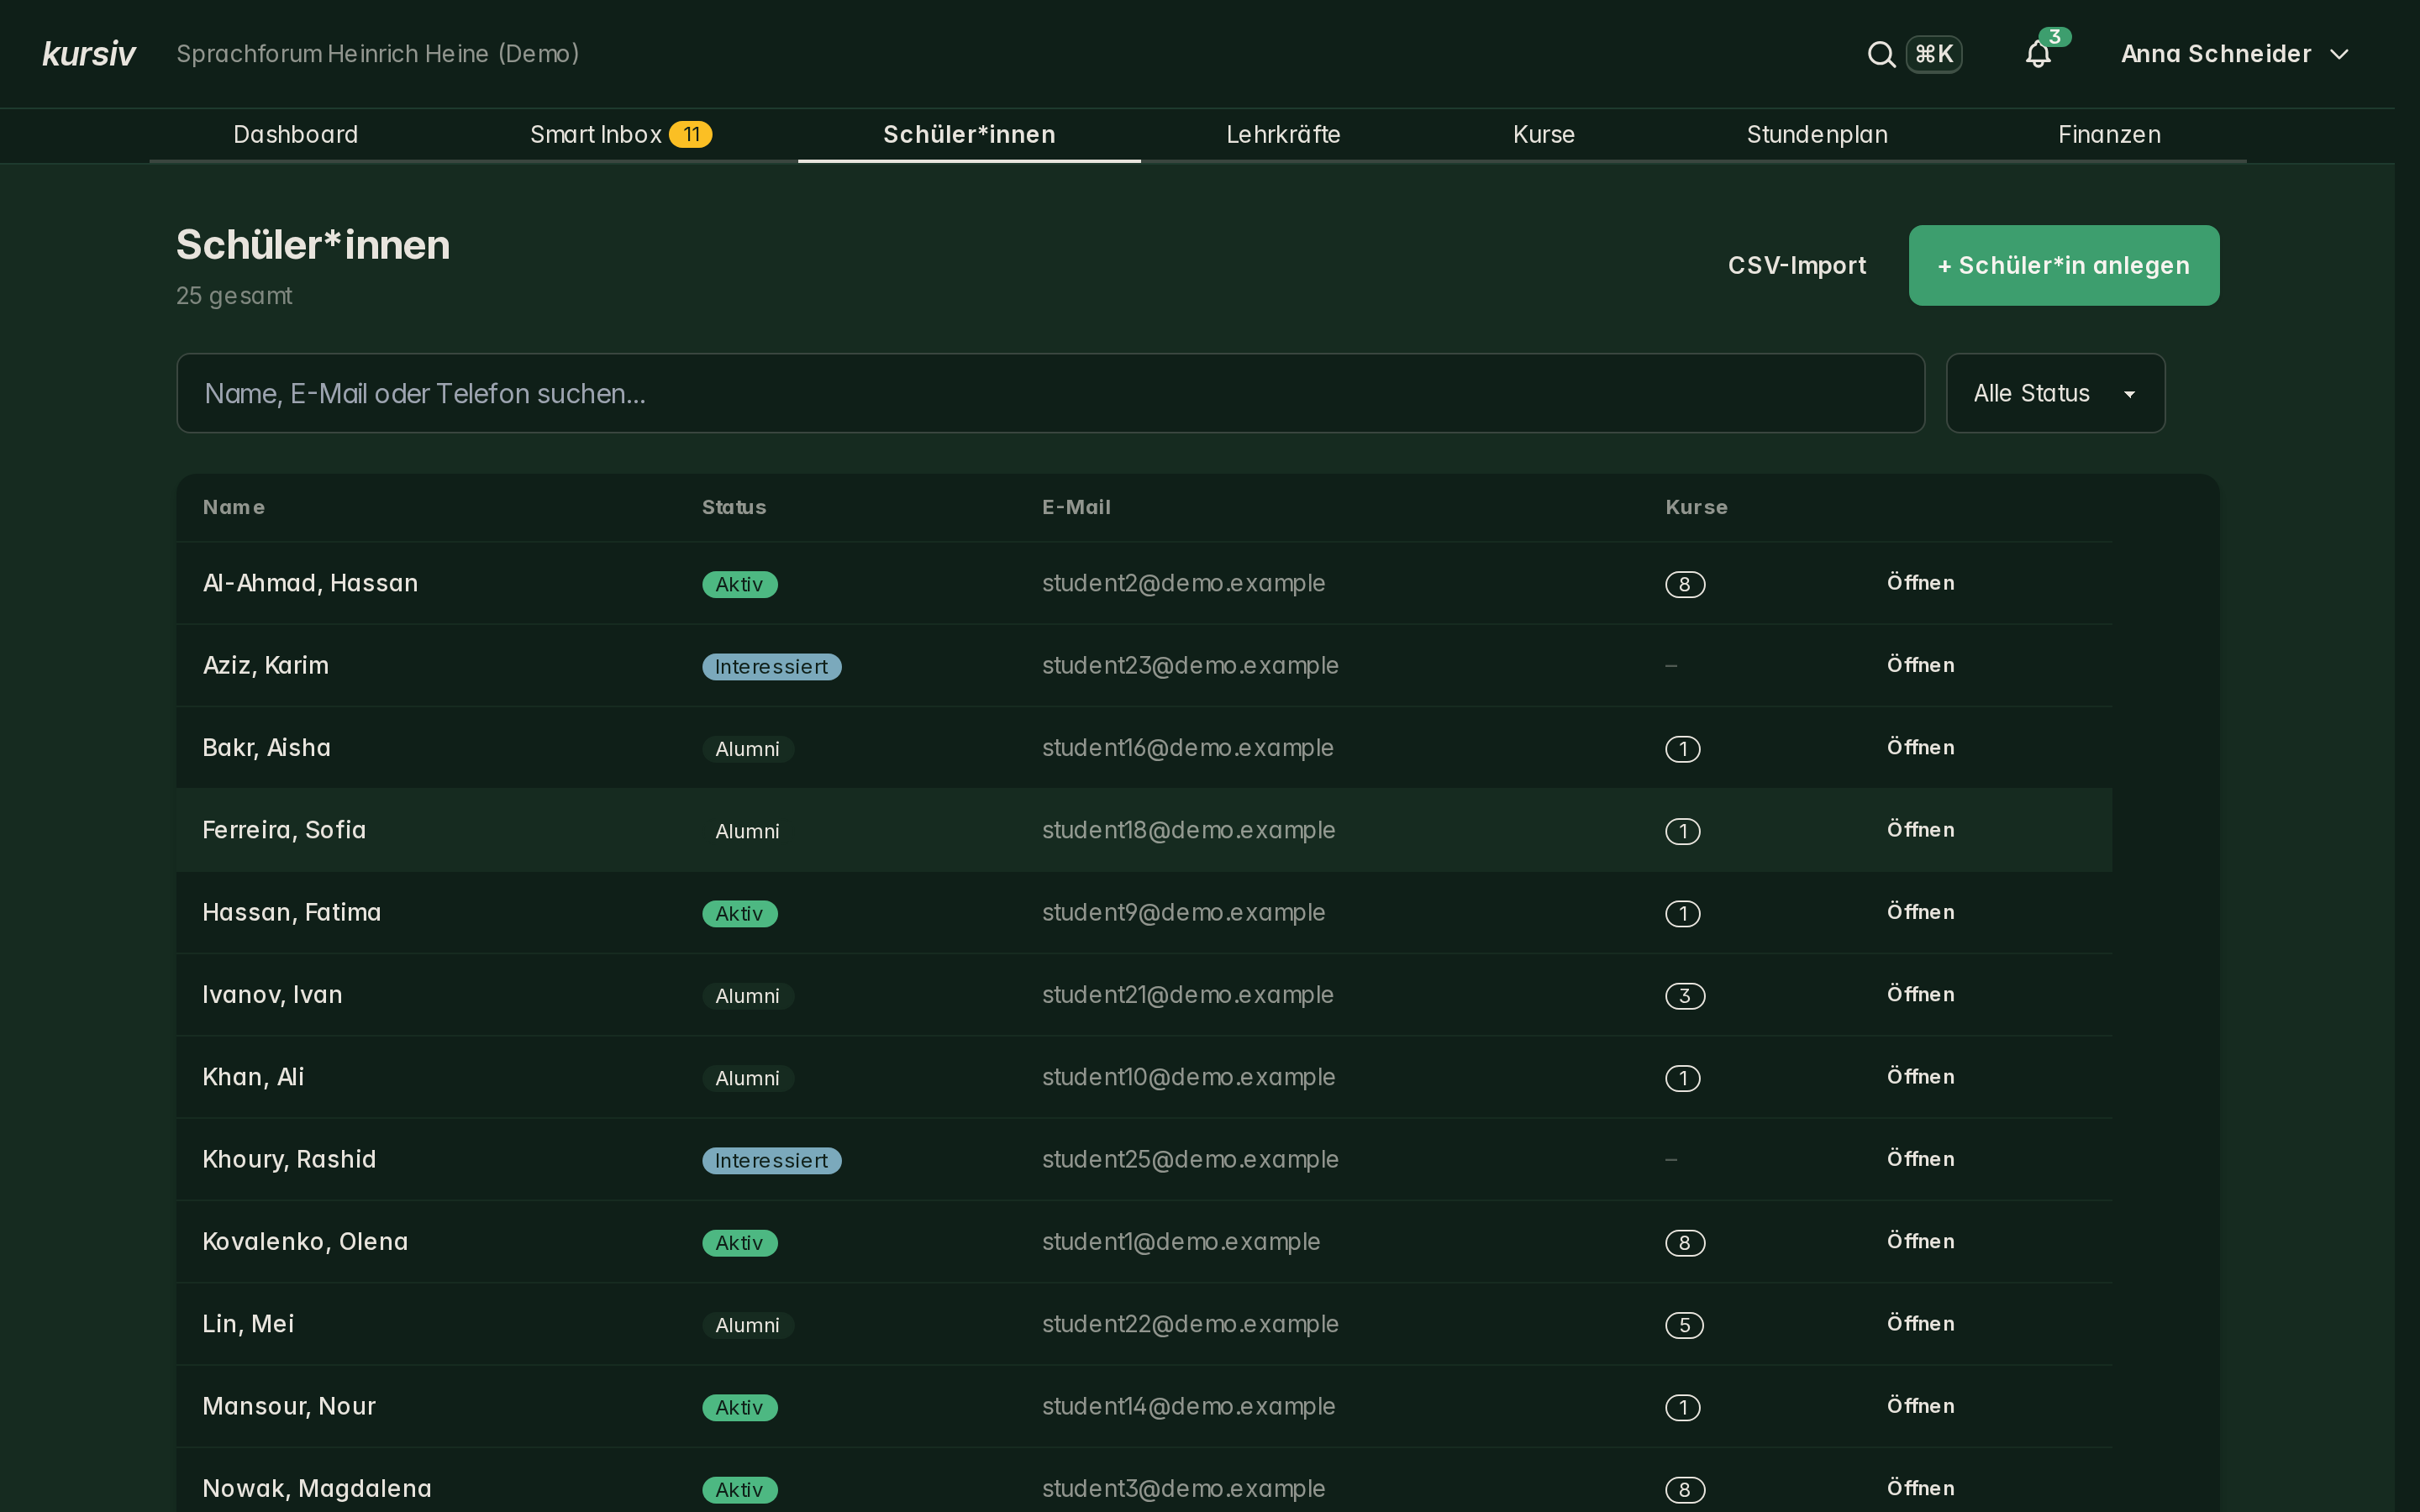2420x1512 pixels.
Task: Click the E-Mail column header
Action: pos(1076,507)
